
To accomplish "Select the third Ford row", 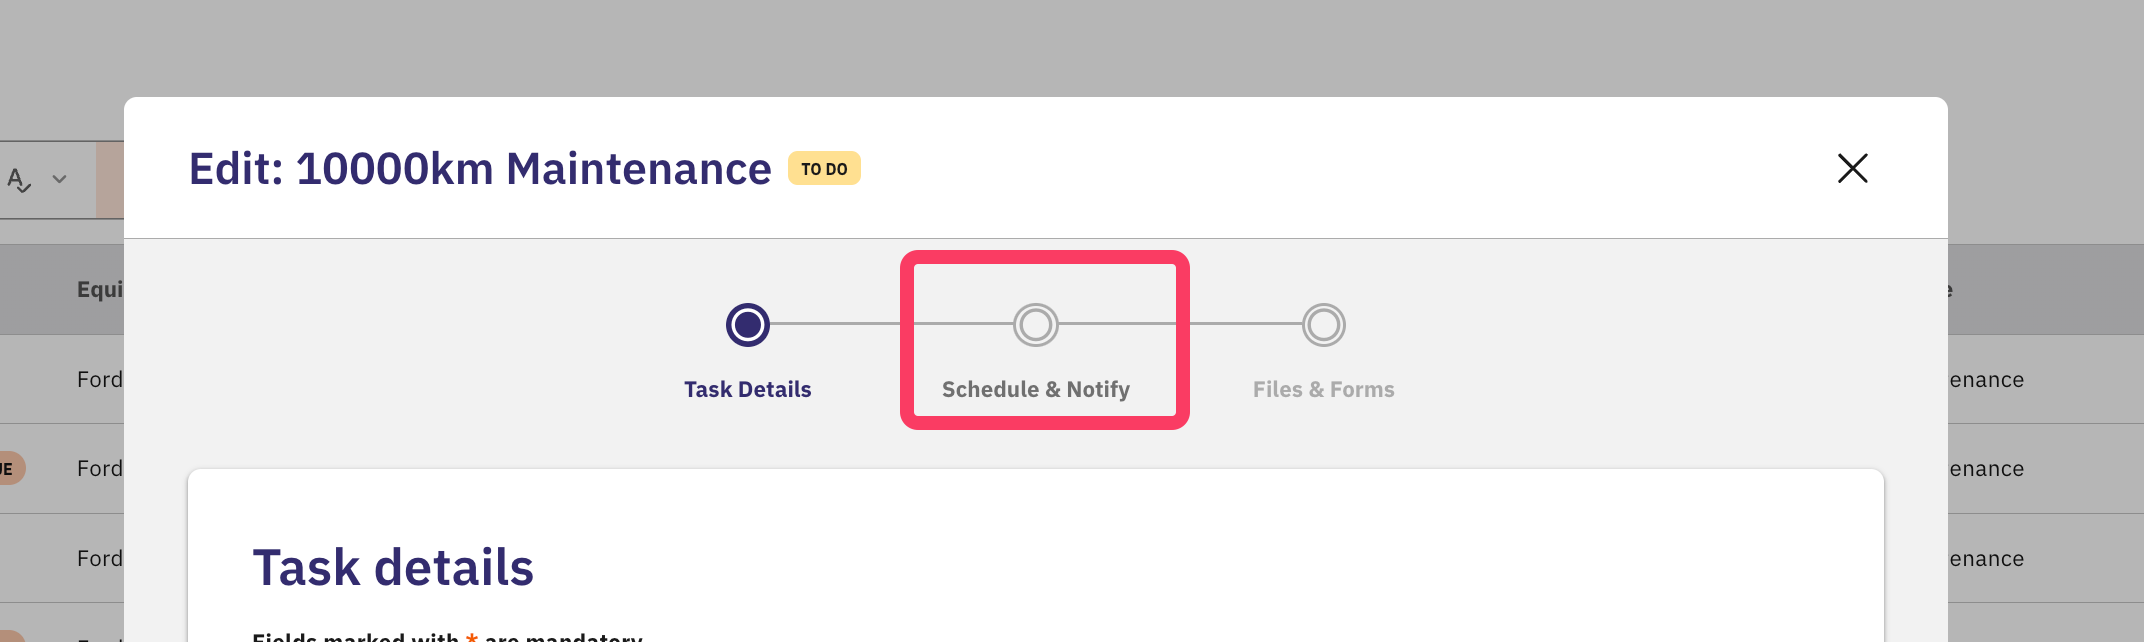I will pos(100,559).
